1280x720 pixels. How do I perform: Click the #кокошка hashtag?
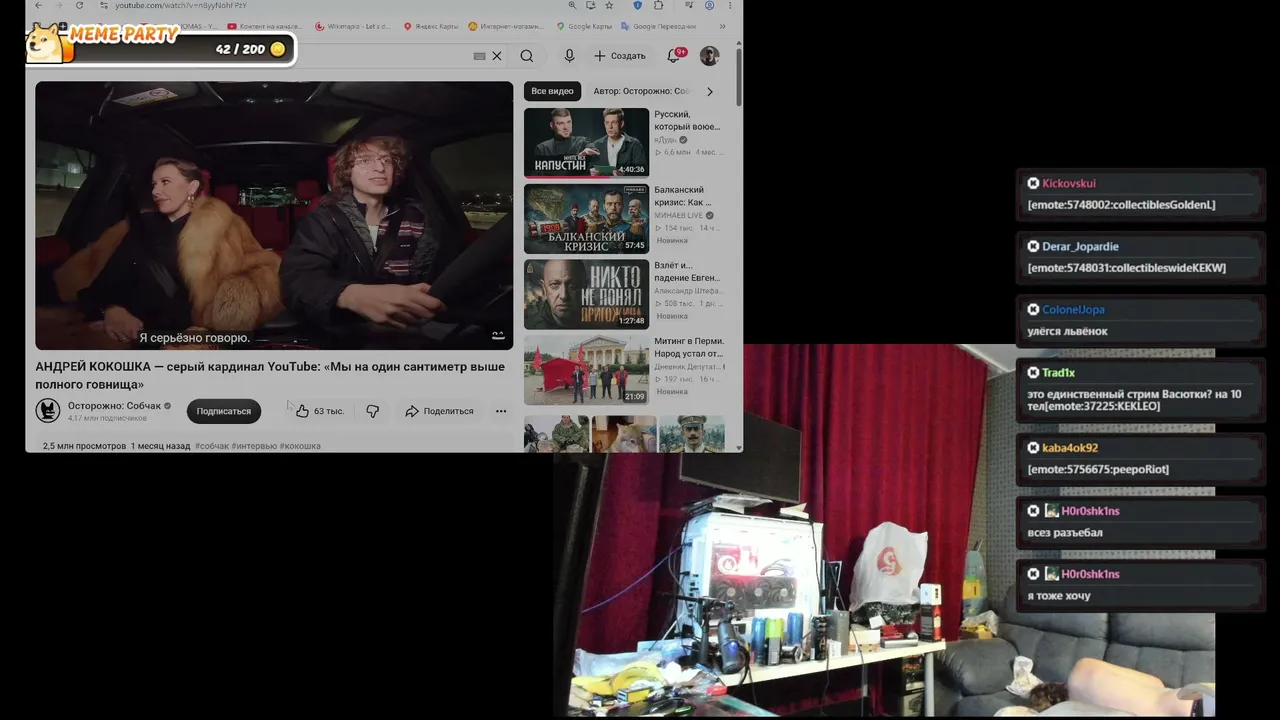[300, 446]
